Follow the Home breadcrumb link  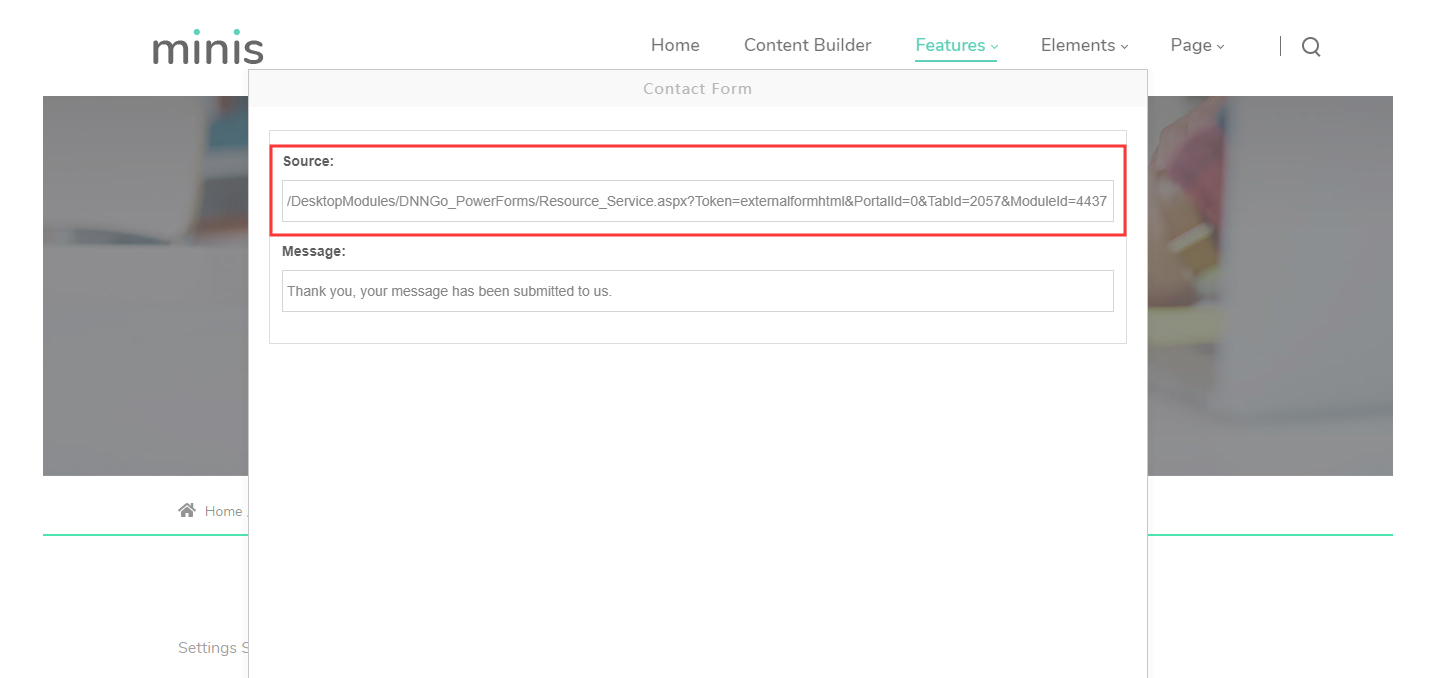point(223,511)
